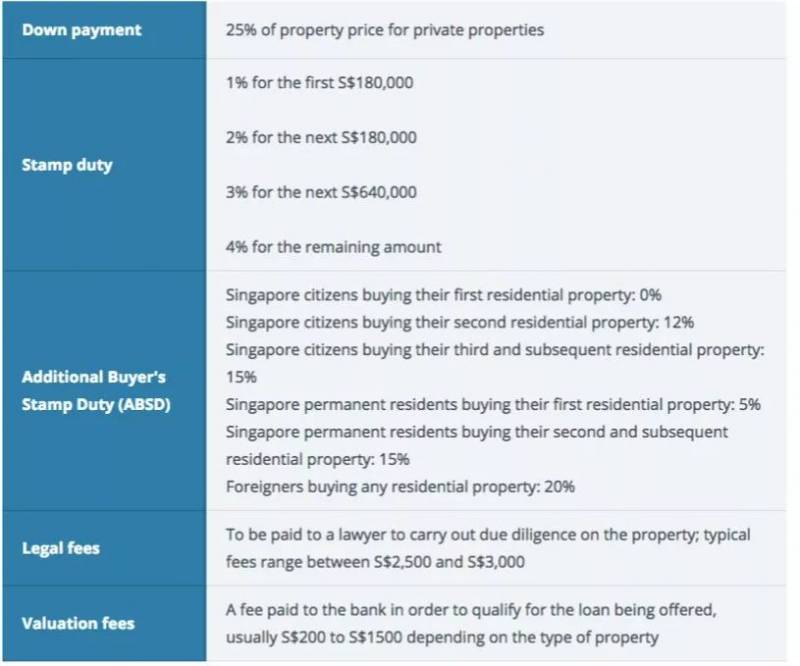
Task: Click the Legal fees row header
Action: [x=61, y=548]
